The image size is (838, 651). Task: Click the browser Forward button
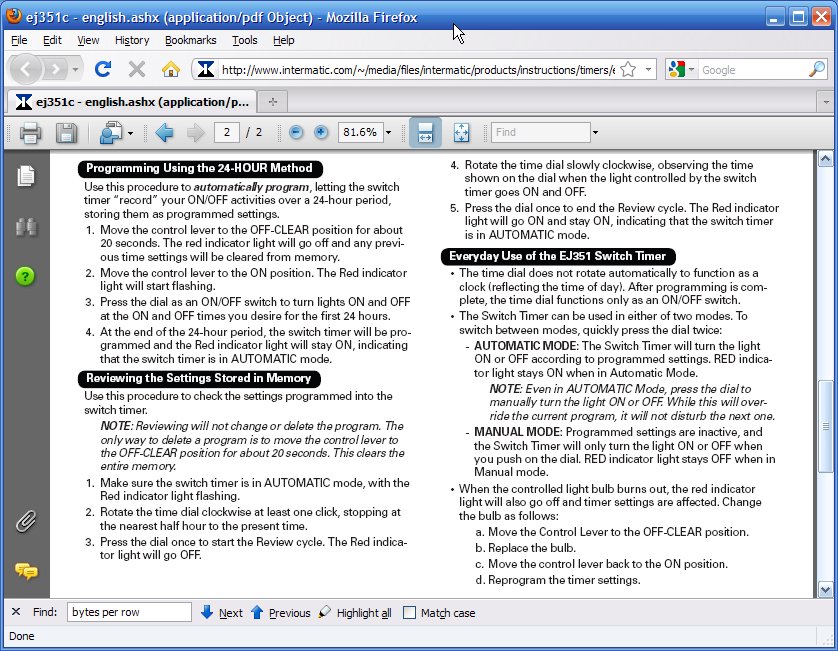tap(56, 69)
